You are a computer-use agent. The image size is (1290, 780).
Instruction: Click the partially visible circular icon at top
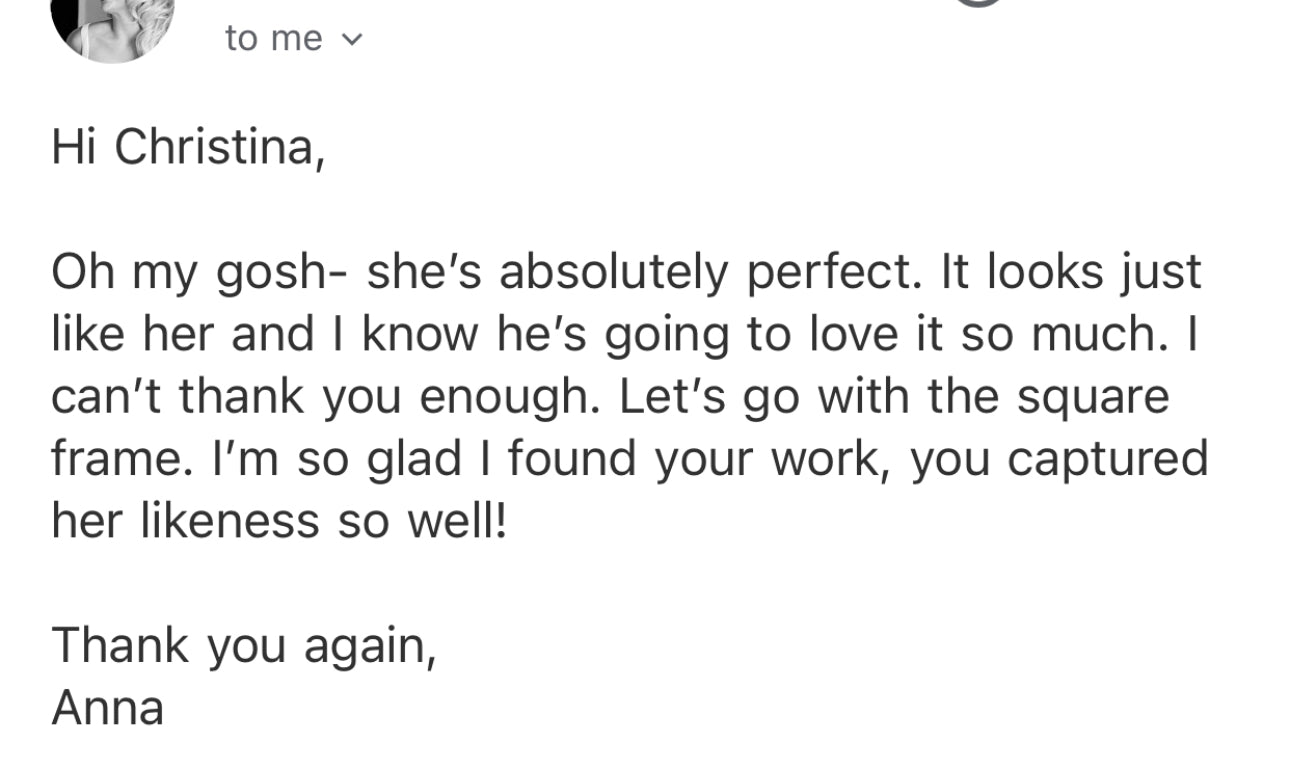coord(978,3)
